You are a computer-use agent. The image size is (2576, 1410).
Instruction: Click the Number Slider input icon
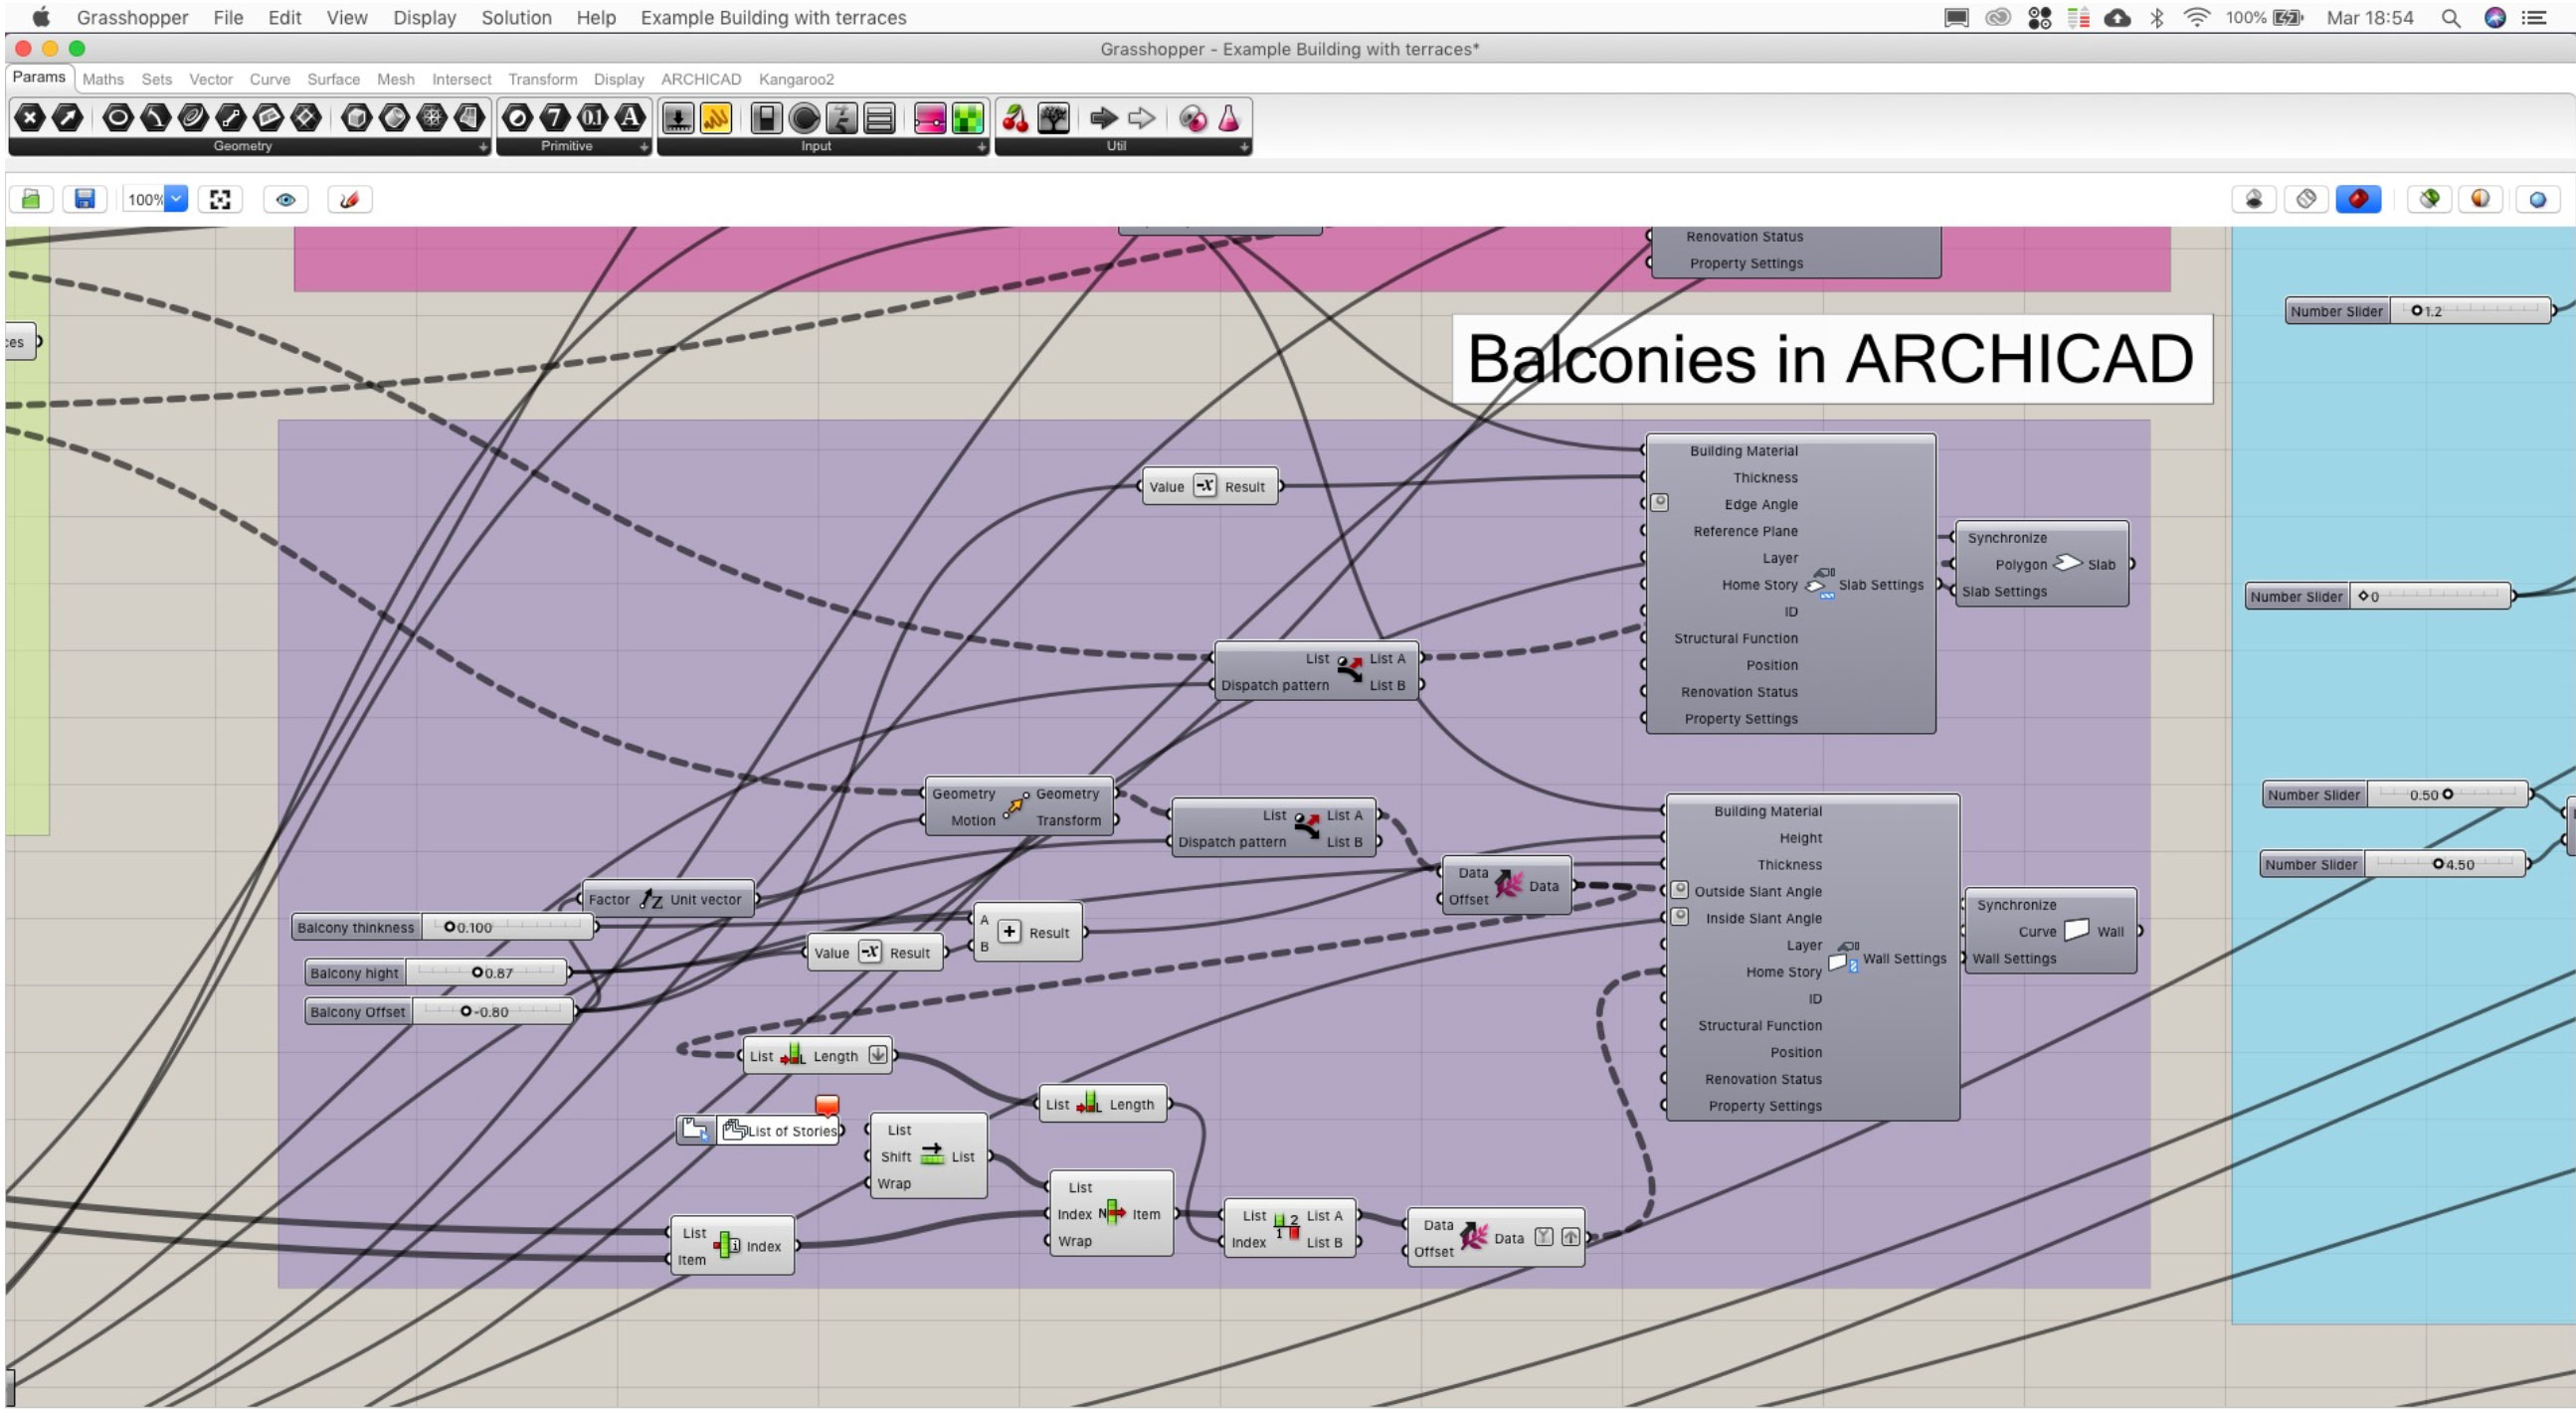tap(678, 119)
